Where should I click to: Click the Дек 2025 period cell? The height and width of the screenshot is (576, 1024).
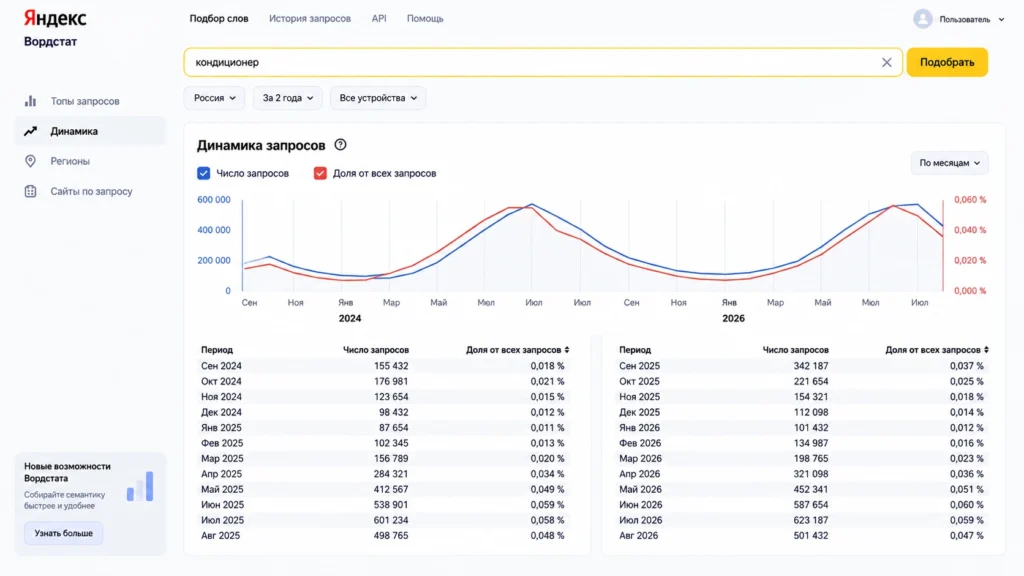click(x=639, y=413)
